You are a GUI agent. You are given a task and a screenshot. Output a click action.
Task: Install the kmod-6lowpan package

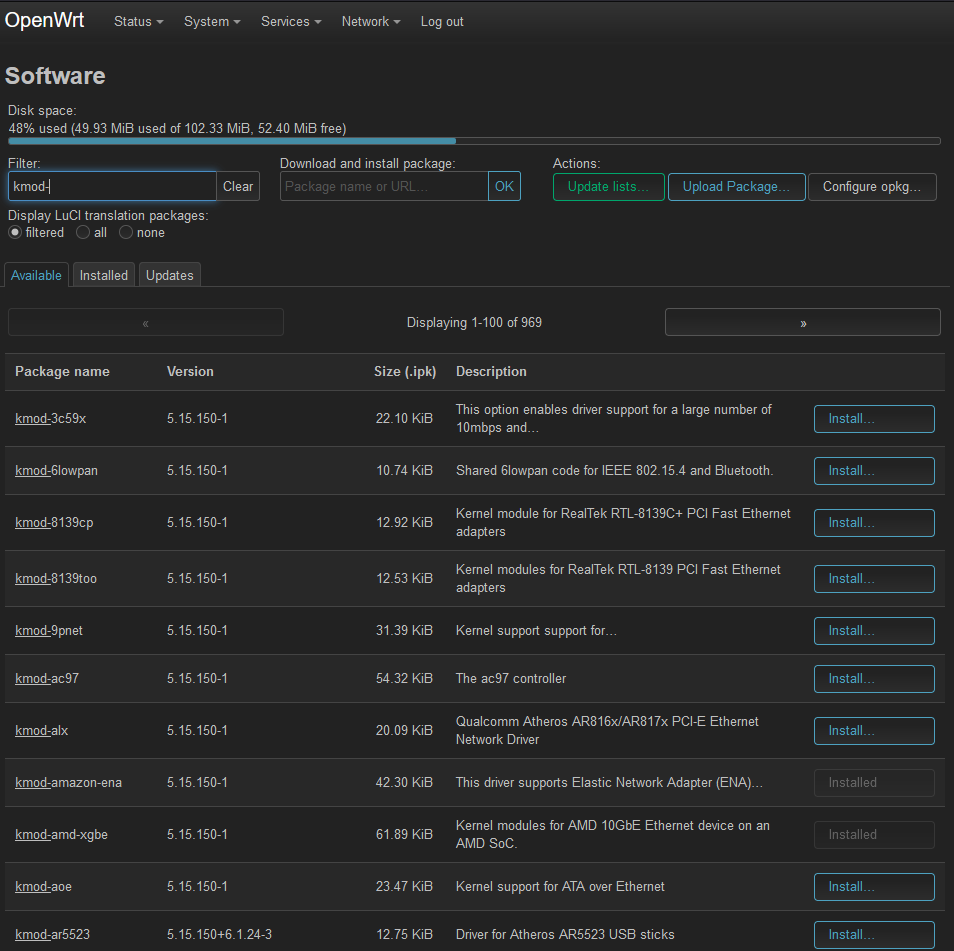[x=874, y=471]
